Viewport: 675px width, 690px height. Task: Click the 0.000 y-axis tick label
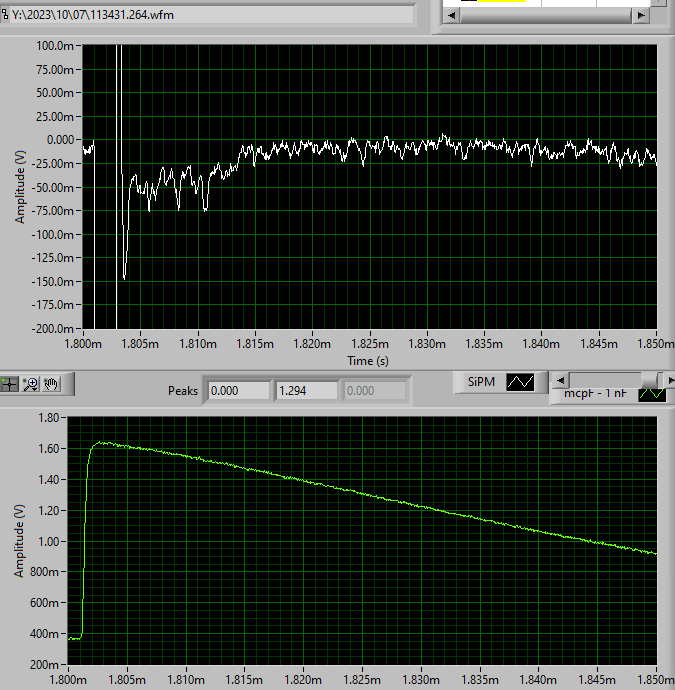click(60, 140)
